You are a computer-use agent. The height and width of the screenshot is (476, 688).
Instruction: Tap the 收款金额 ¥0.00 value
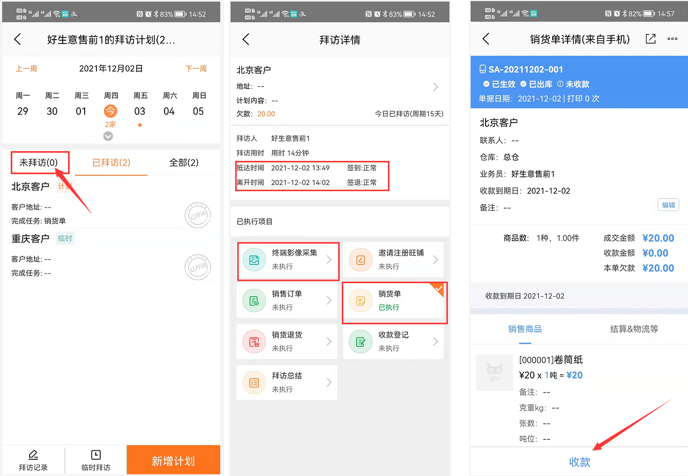click(655, 253)
